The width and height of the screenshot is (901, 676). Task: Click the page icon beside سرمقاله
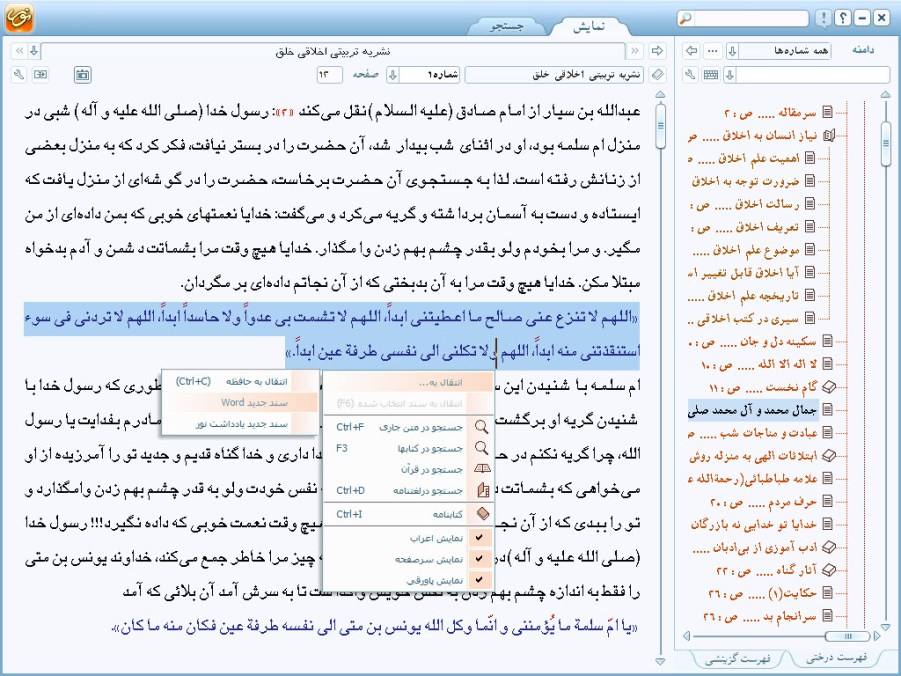(x=827, y=112)
